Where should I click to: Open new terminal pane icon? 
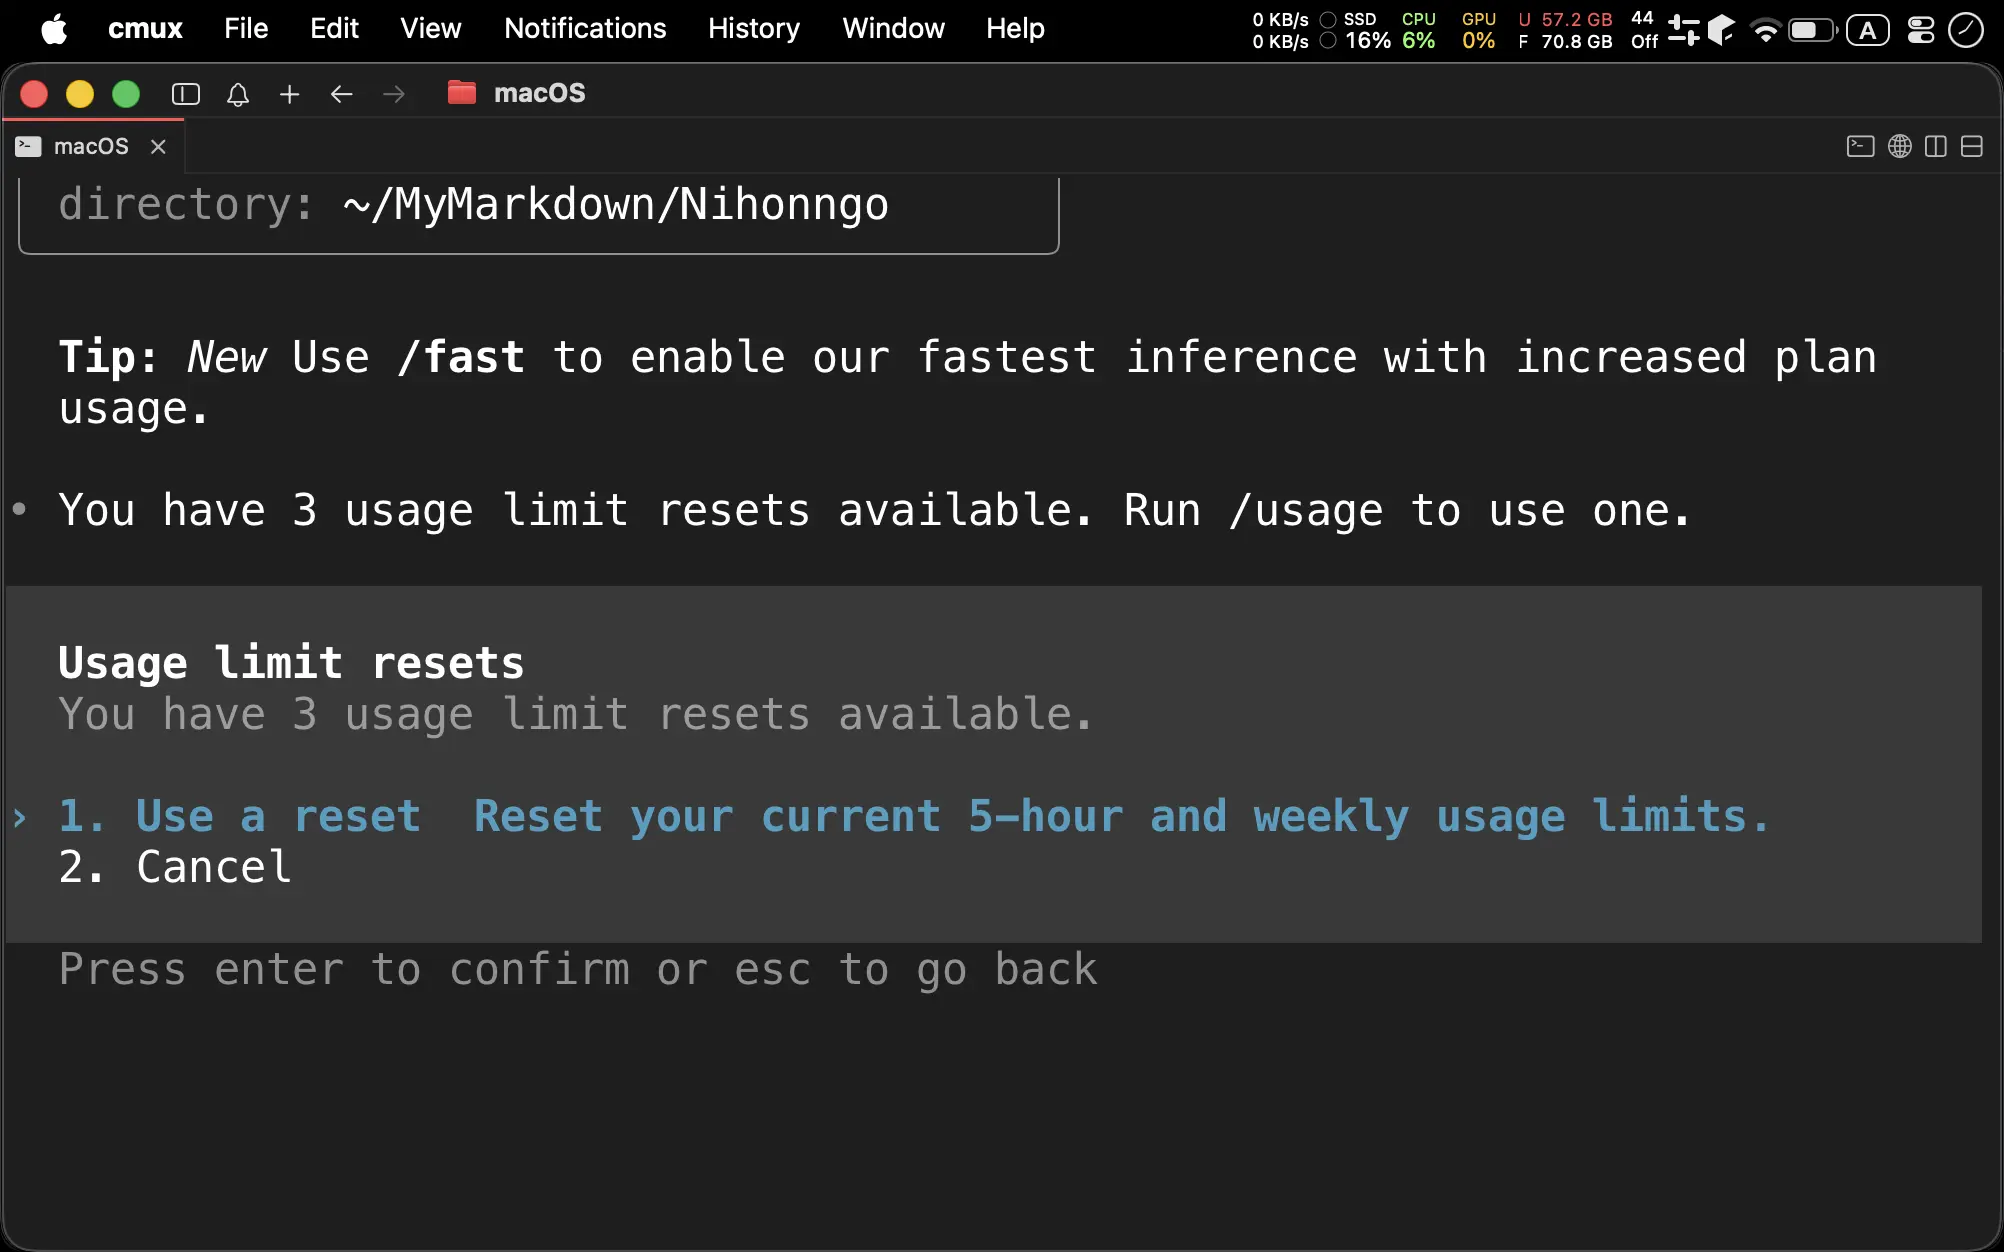1860,147
